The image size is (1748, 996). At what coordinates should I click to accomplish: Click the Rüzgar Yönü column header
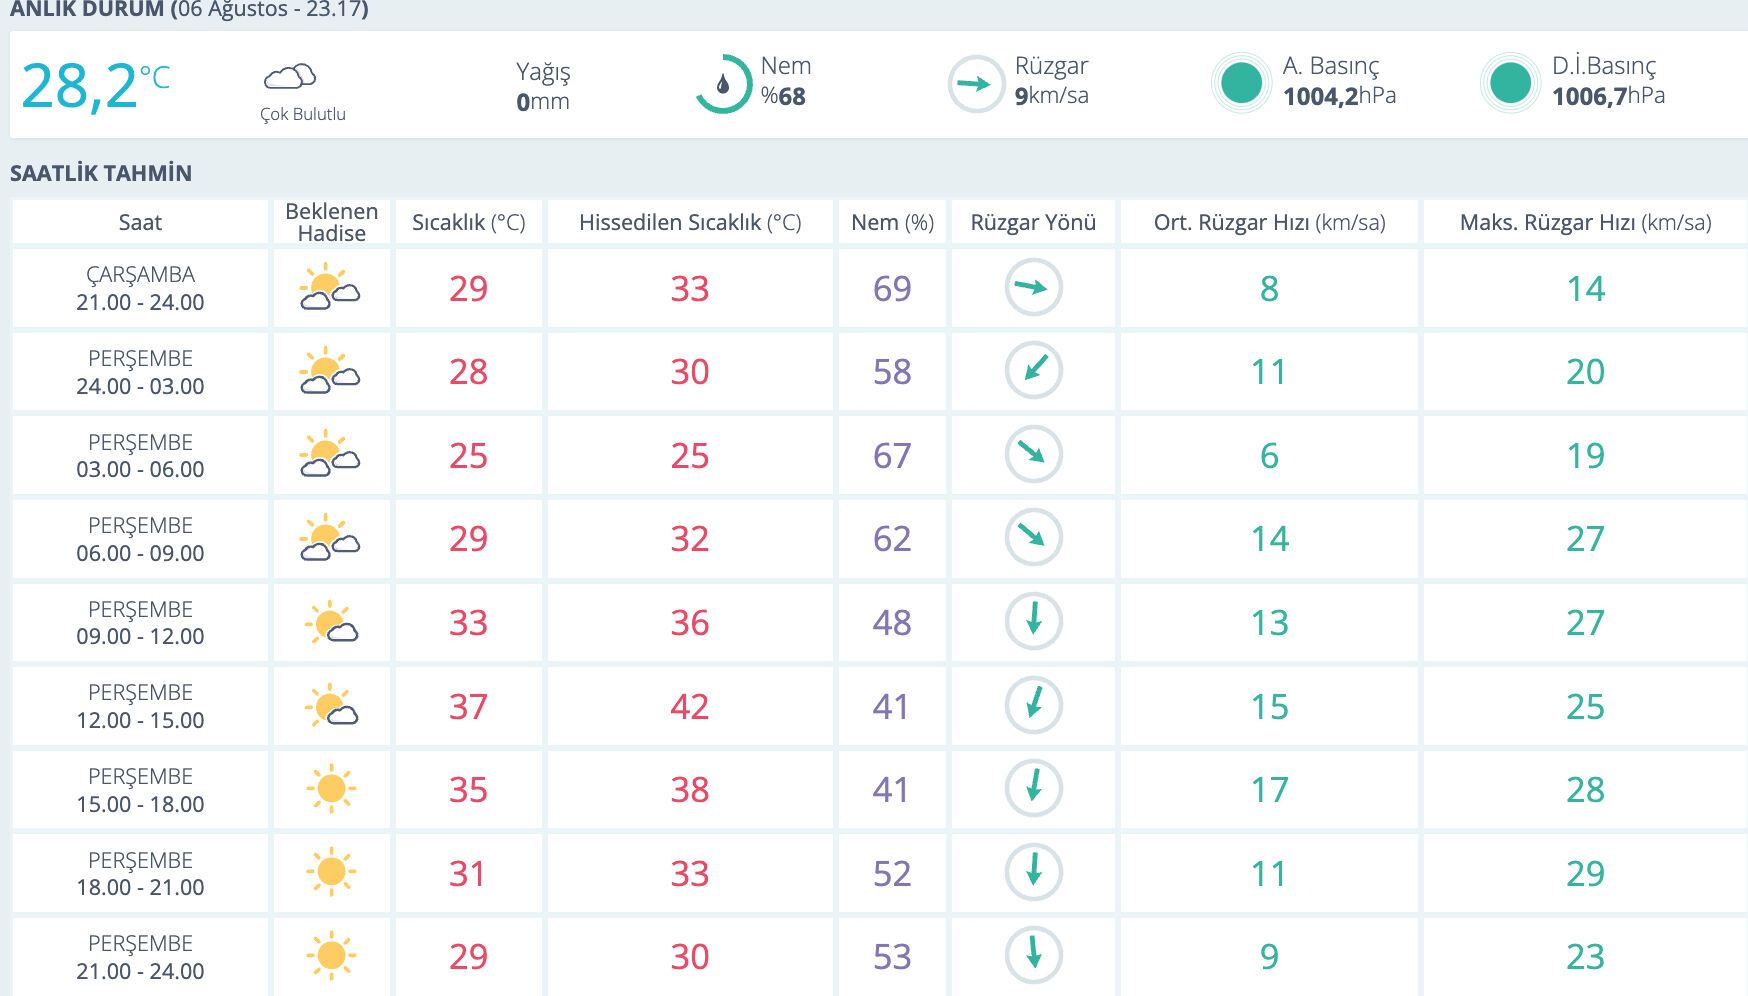(x=1033, y=222)
